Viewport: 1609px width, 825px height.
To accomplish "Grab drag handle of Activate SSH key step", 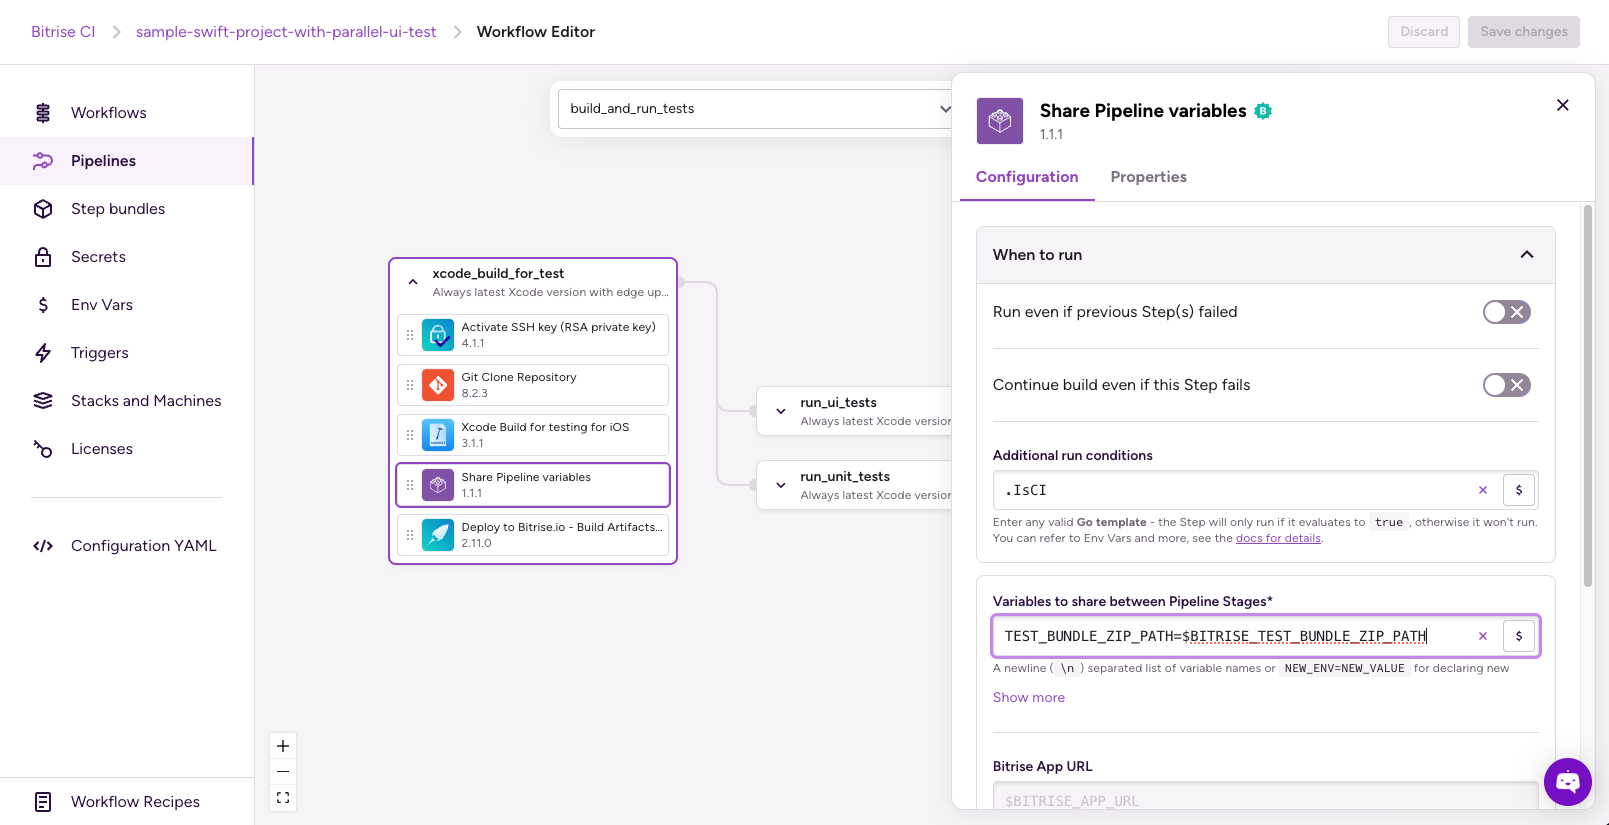I will [x=410, y=335].
